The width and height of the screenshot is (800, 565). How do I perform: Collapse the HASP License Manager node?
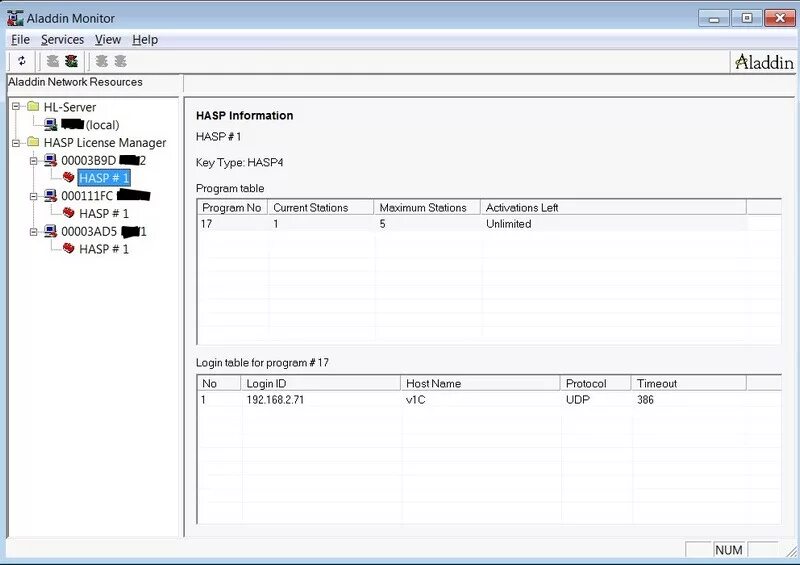tap(16, 142)
